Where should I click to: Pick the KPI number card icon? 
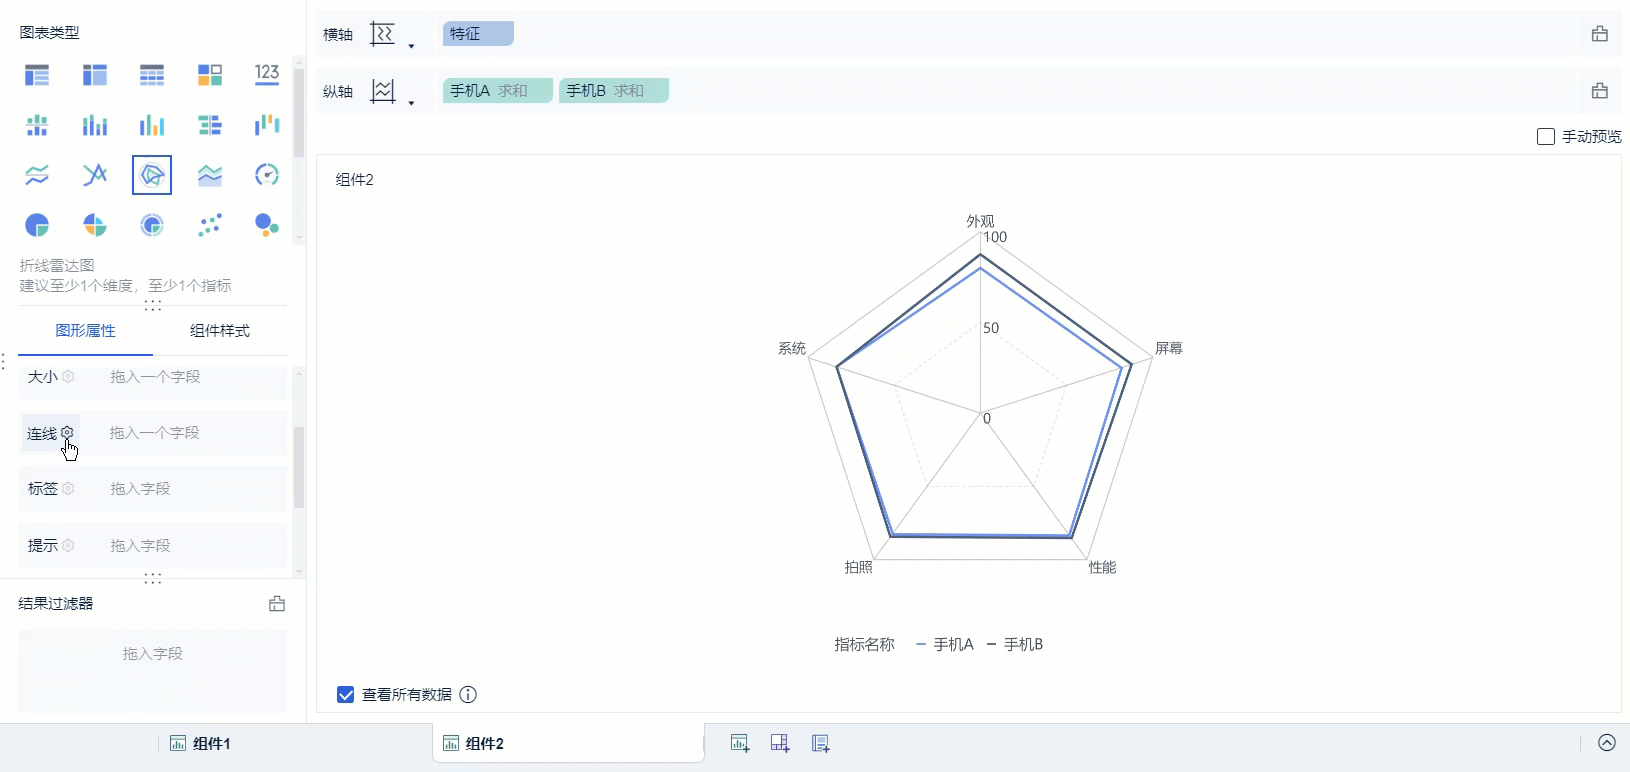(x=267, y=74)
